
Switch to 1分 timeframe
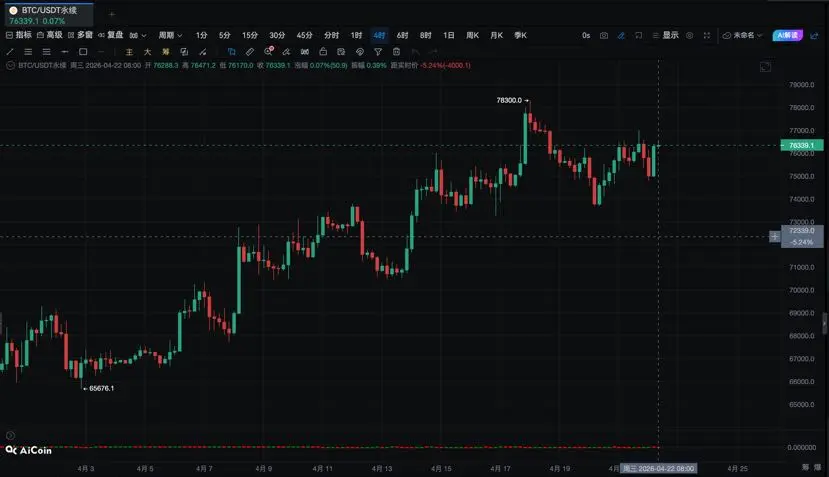coord(201,35)
